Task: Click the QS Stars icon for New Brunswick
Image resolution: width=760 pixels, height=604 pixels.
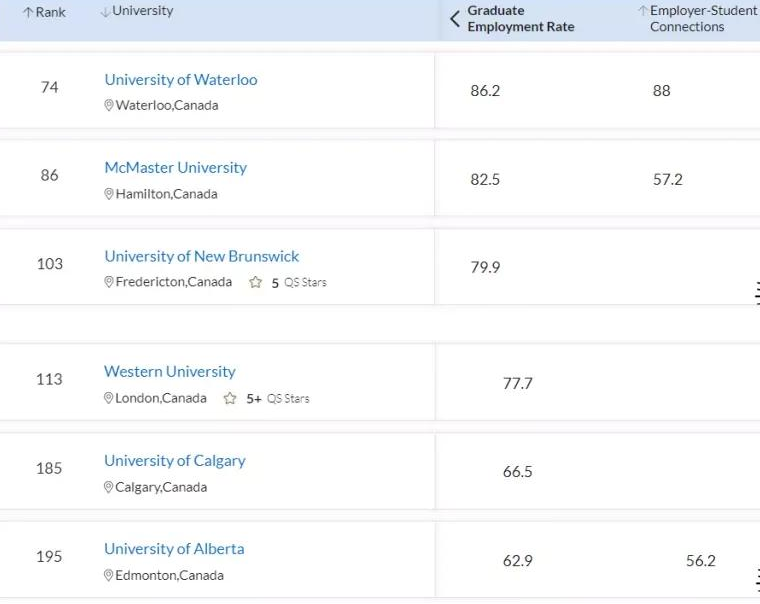Action: tap(256, 282)
